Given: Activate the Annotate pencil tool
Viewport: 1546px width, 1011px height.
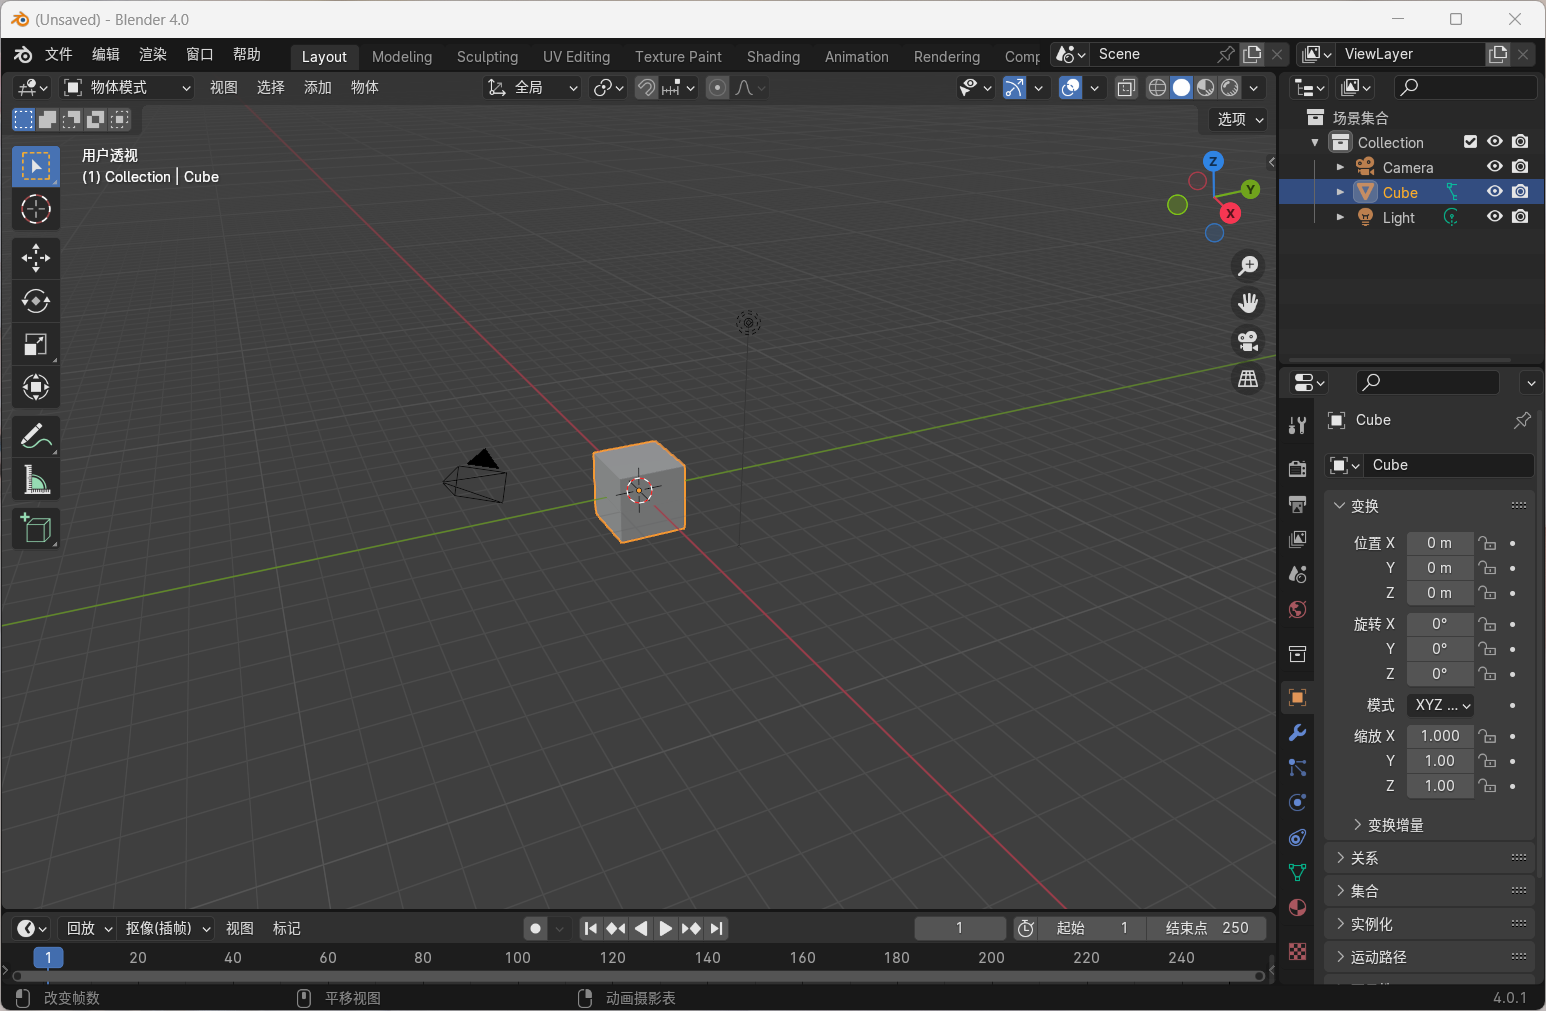Looking at the screenshot, I should coord(36,437).
